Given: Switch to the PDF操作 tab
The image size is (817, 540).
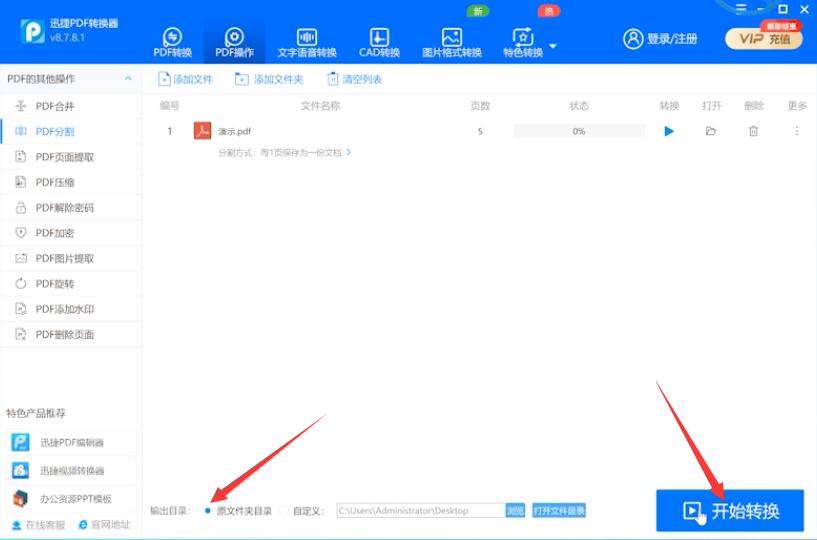Looking at the screenshot, I should (x=234, y=42).
